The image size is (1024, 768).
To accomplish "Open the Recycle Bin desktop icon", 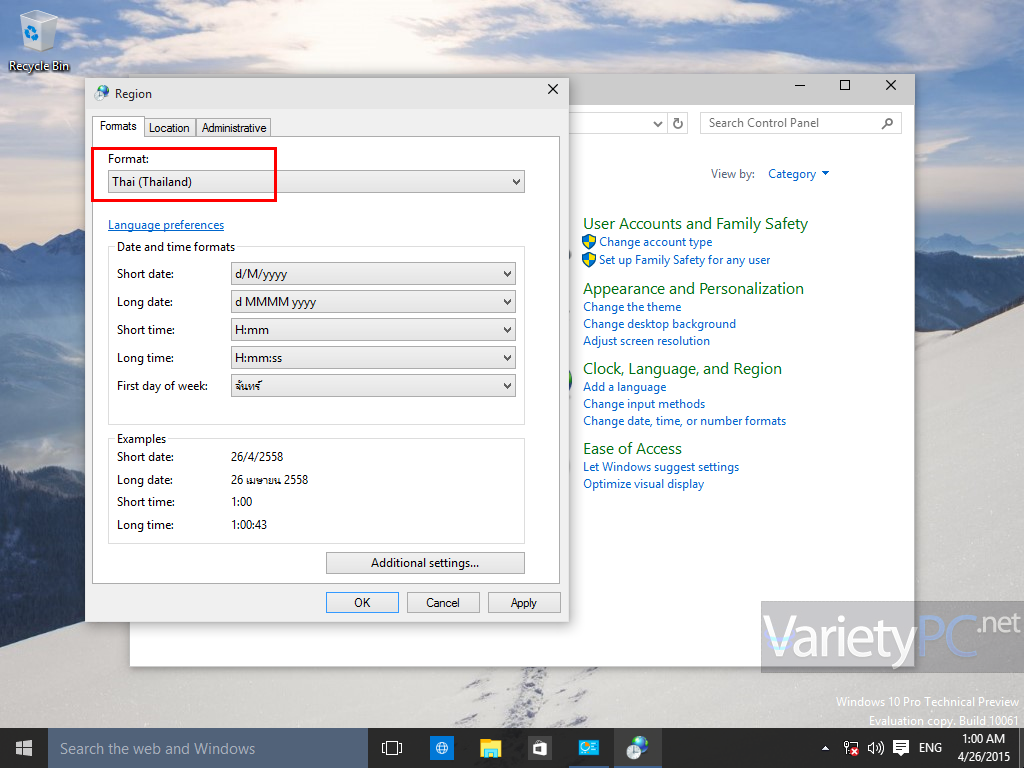I will tap(38, 42).
